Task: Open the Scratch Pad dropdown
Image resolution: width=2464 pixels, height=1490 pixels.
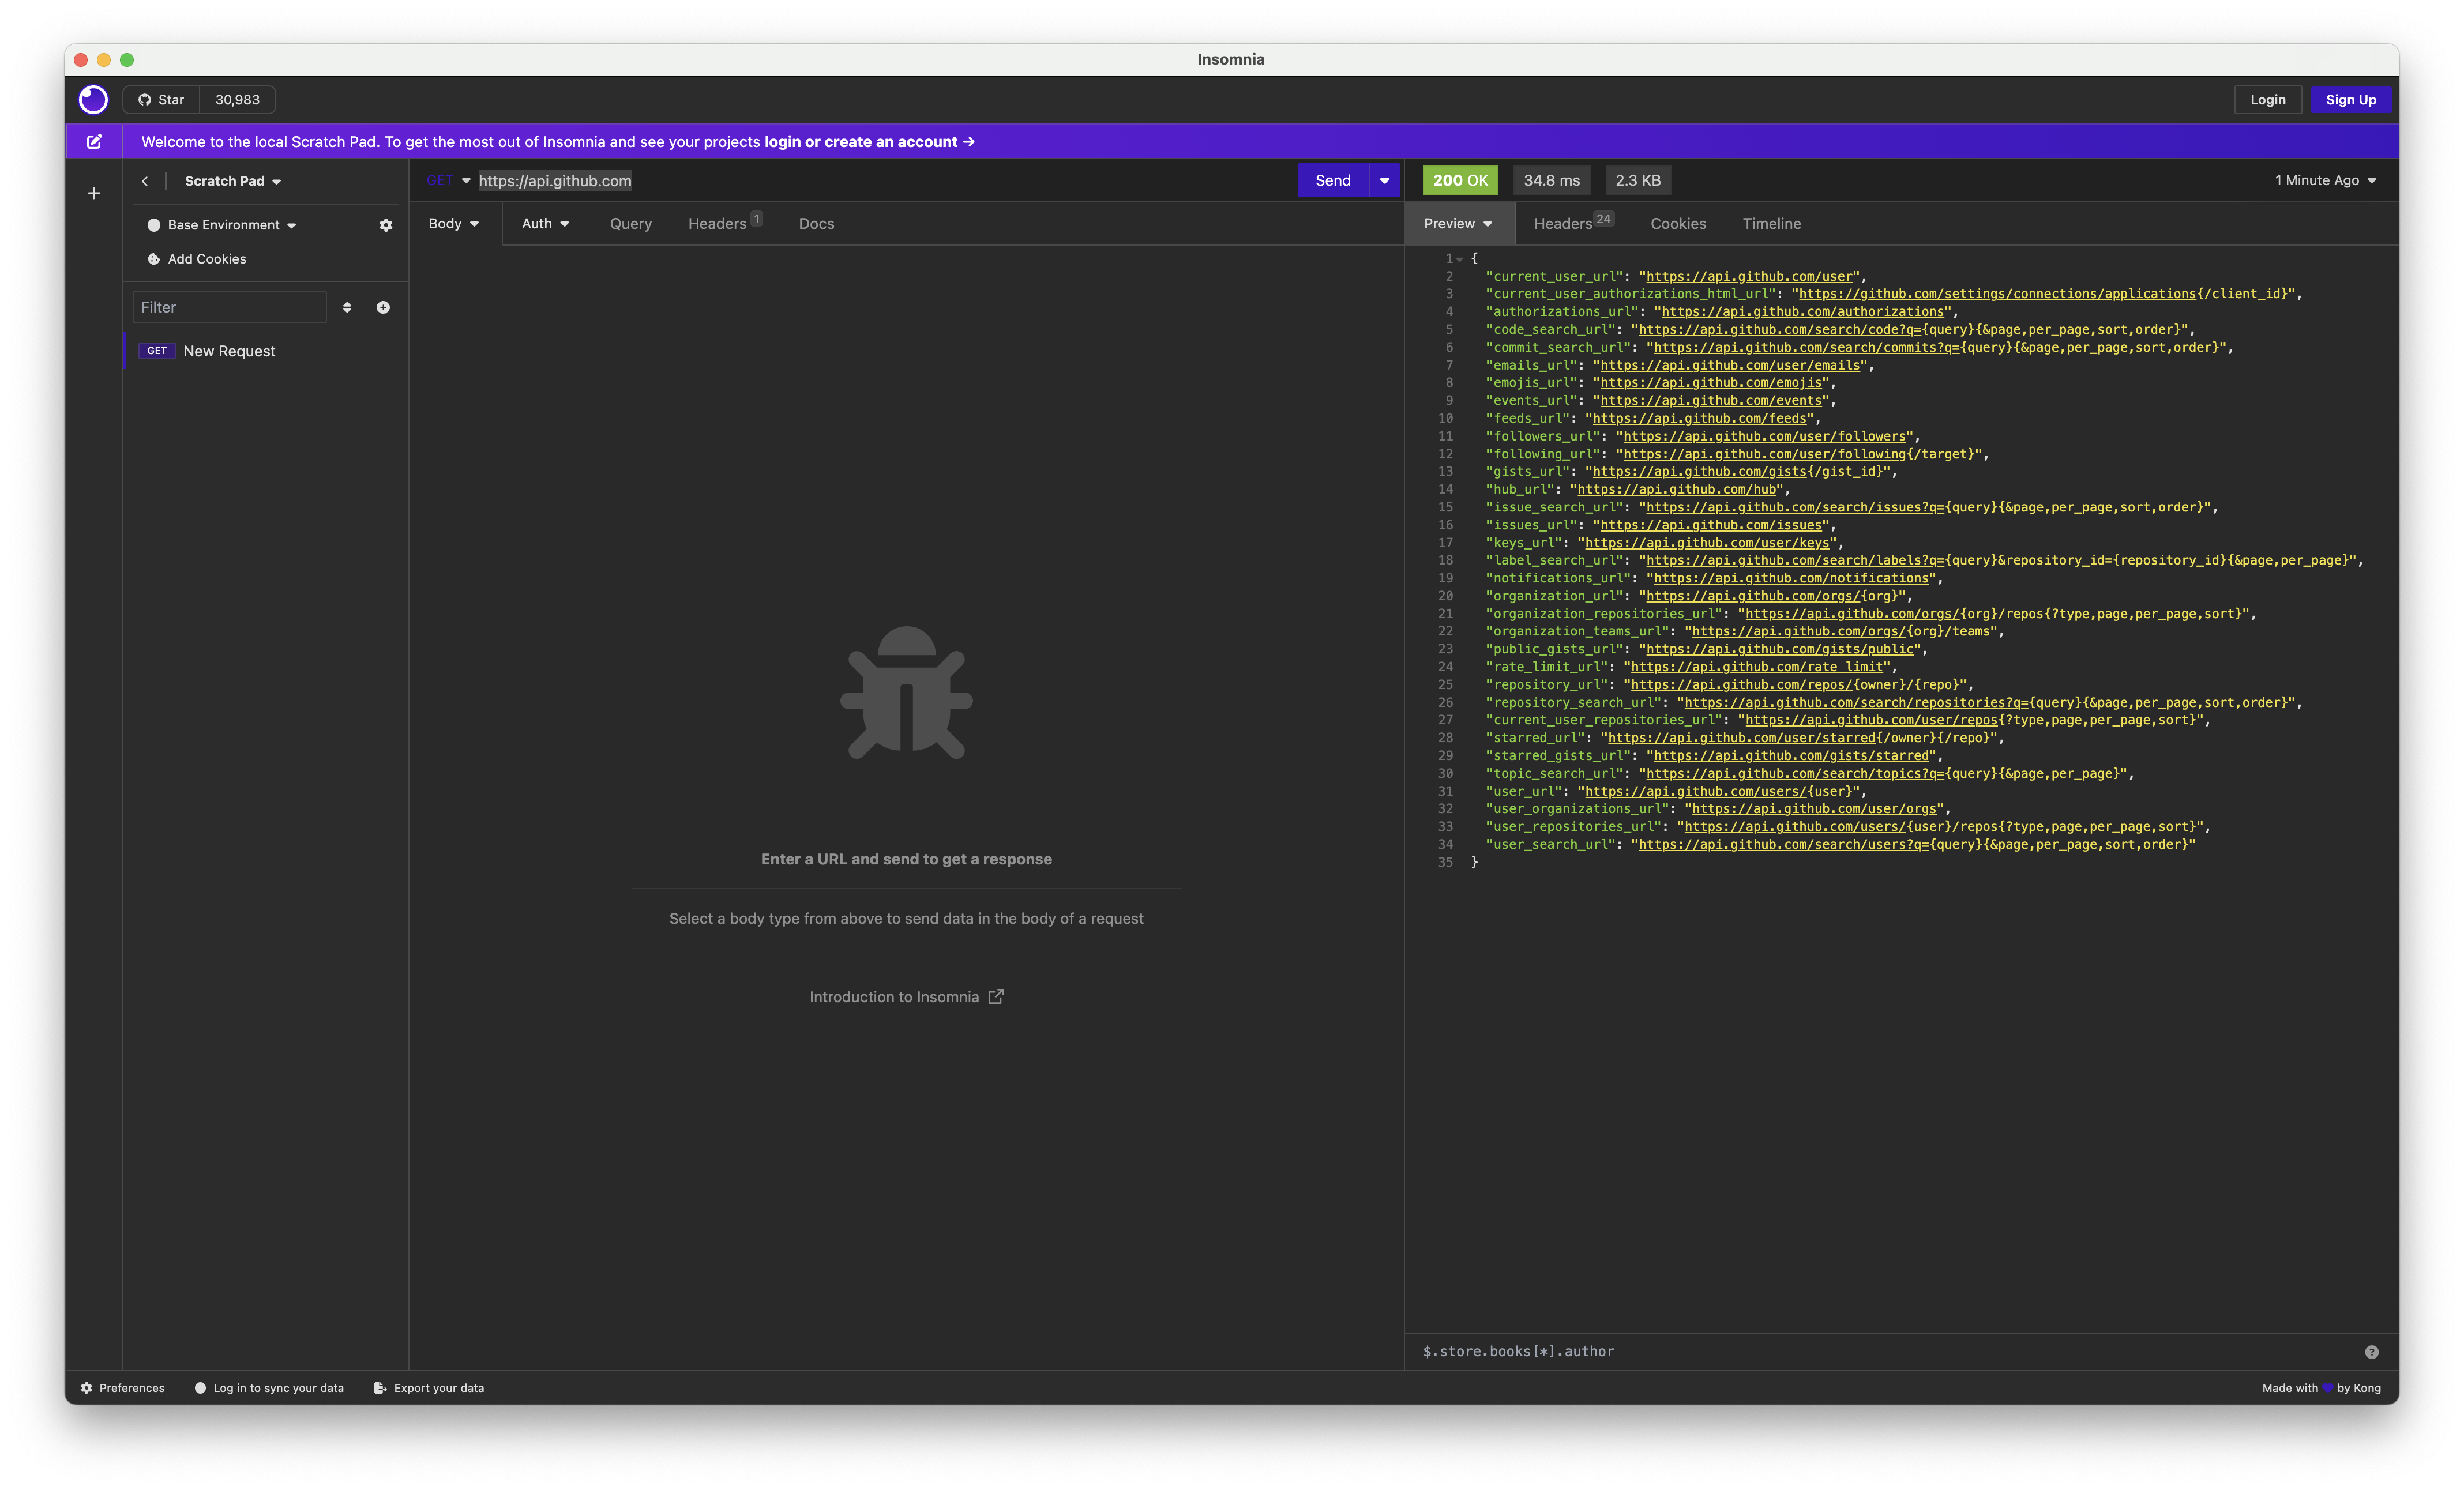Action: (232, 181)
